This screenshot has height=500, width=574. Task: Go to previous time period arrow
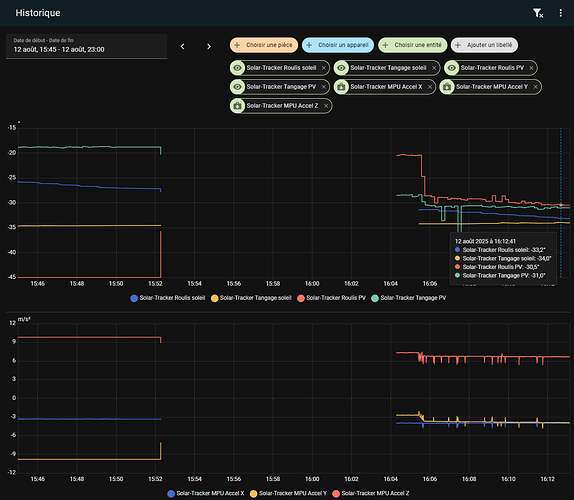click(x=182, y=46)
